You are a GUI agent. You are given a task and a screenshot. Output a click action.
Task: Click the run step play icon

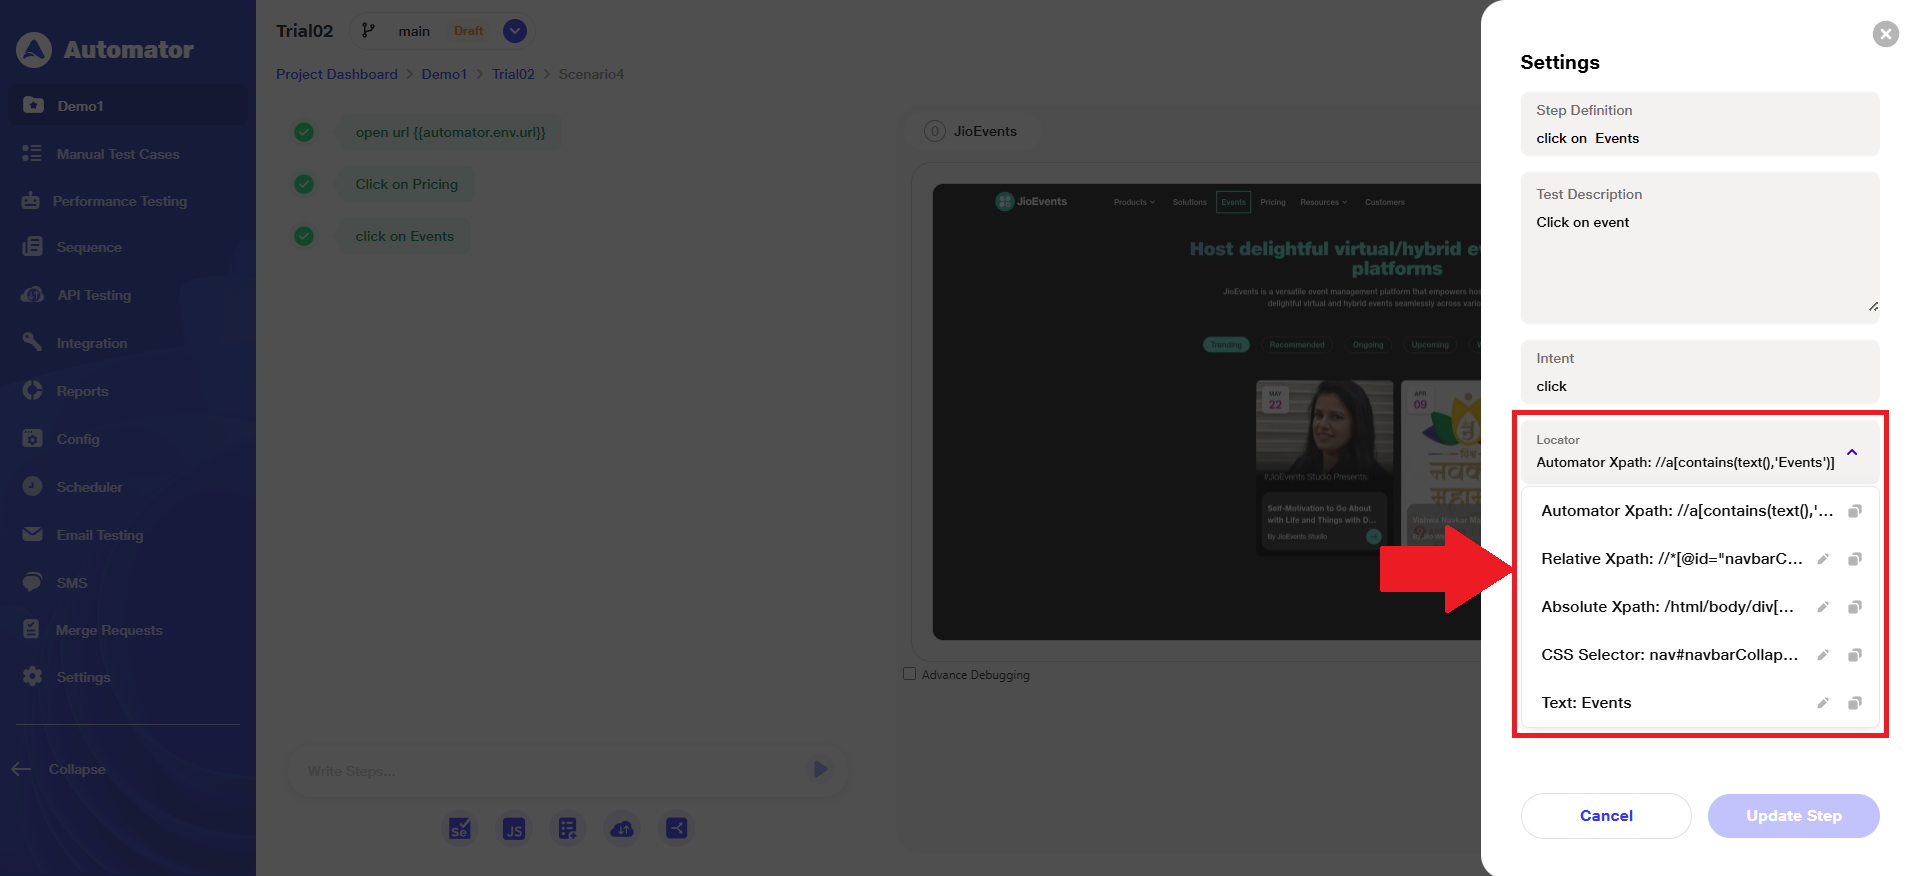coord(820,769)
